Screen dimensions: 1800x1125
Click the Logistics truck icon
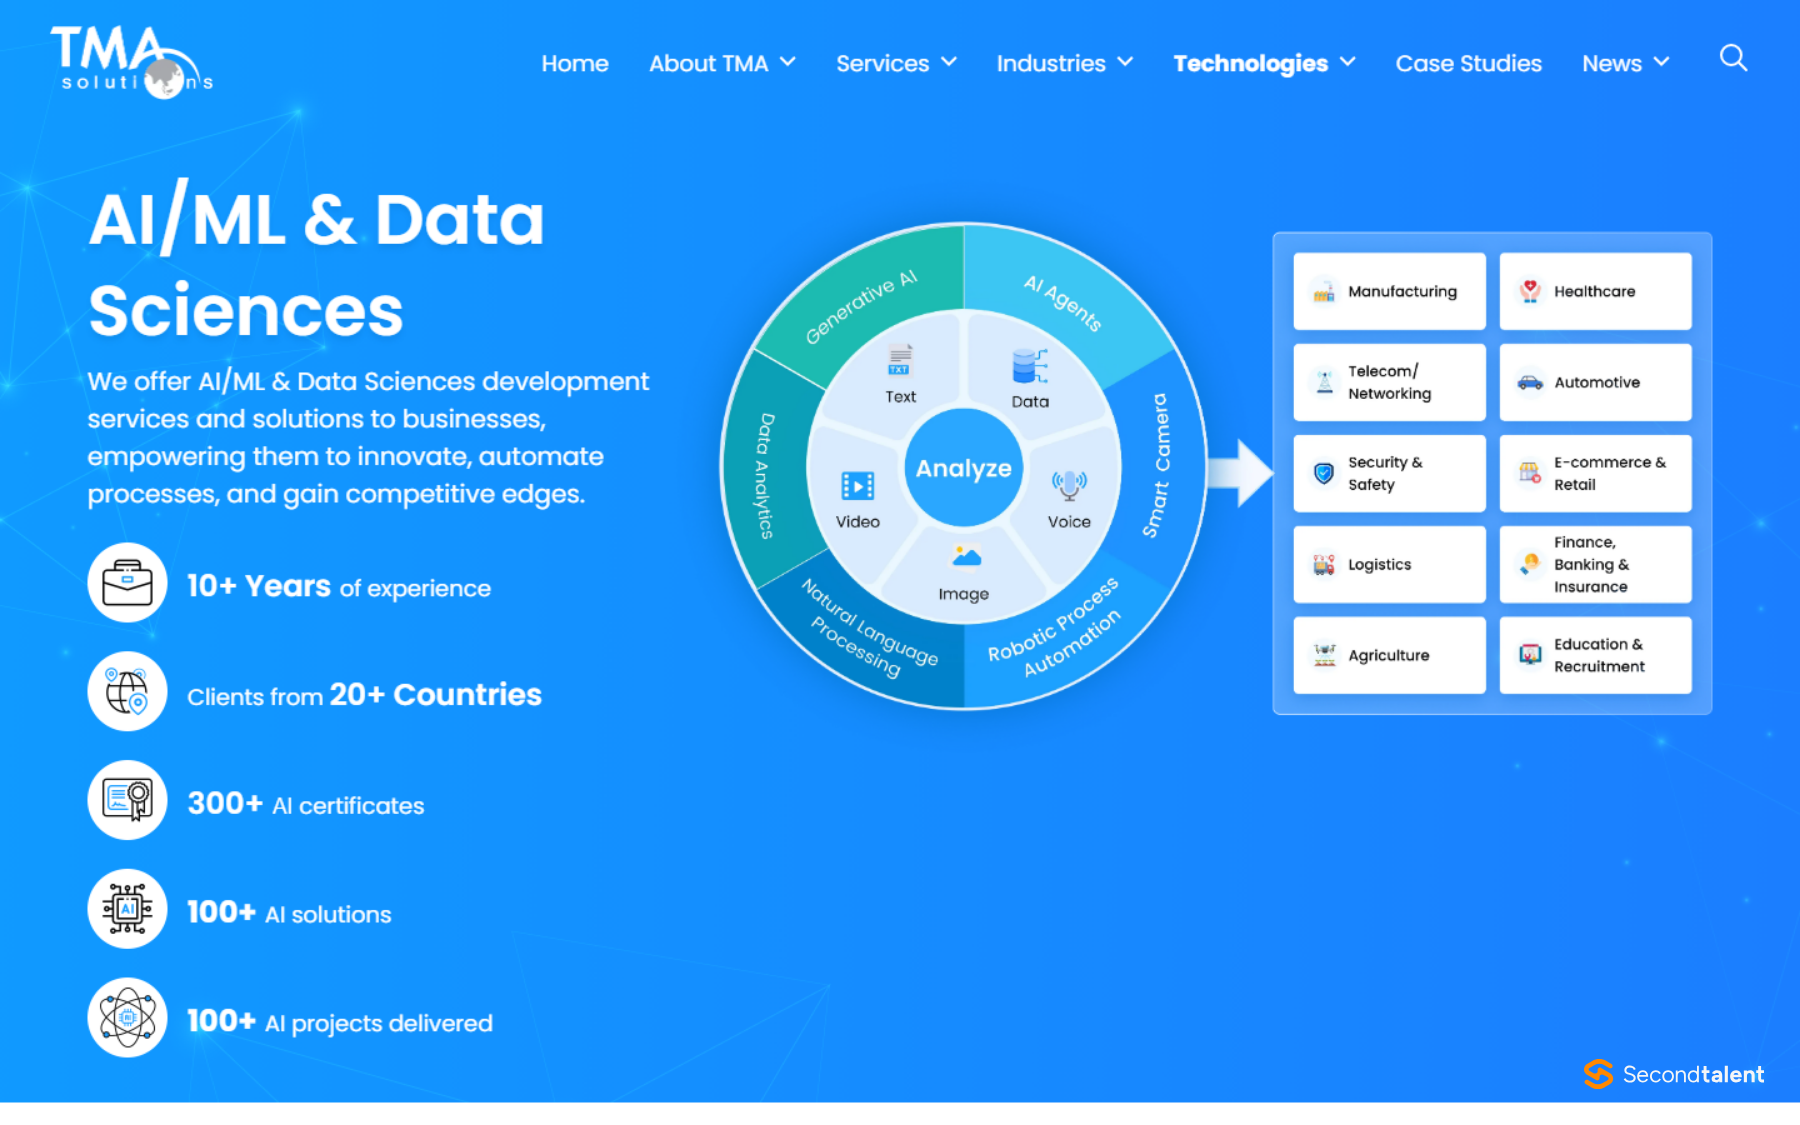1324,565
